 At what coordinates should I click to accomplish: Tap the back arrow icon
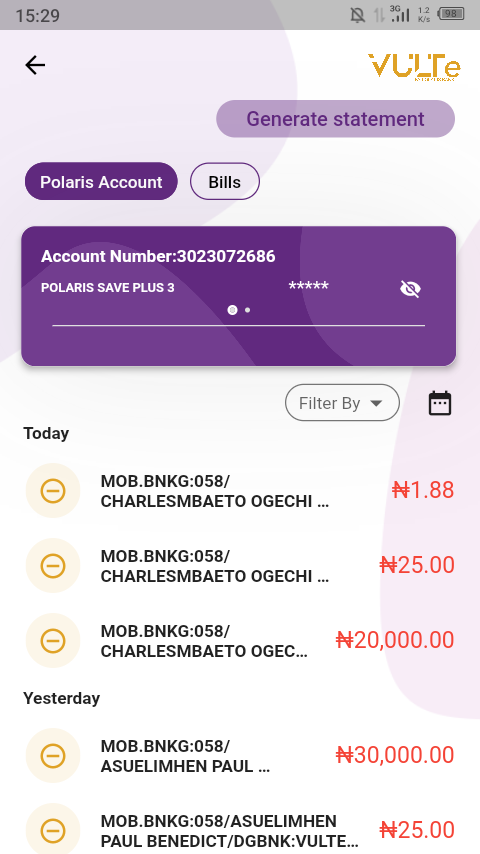click(x=35, y=65)
